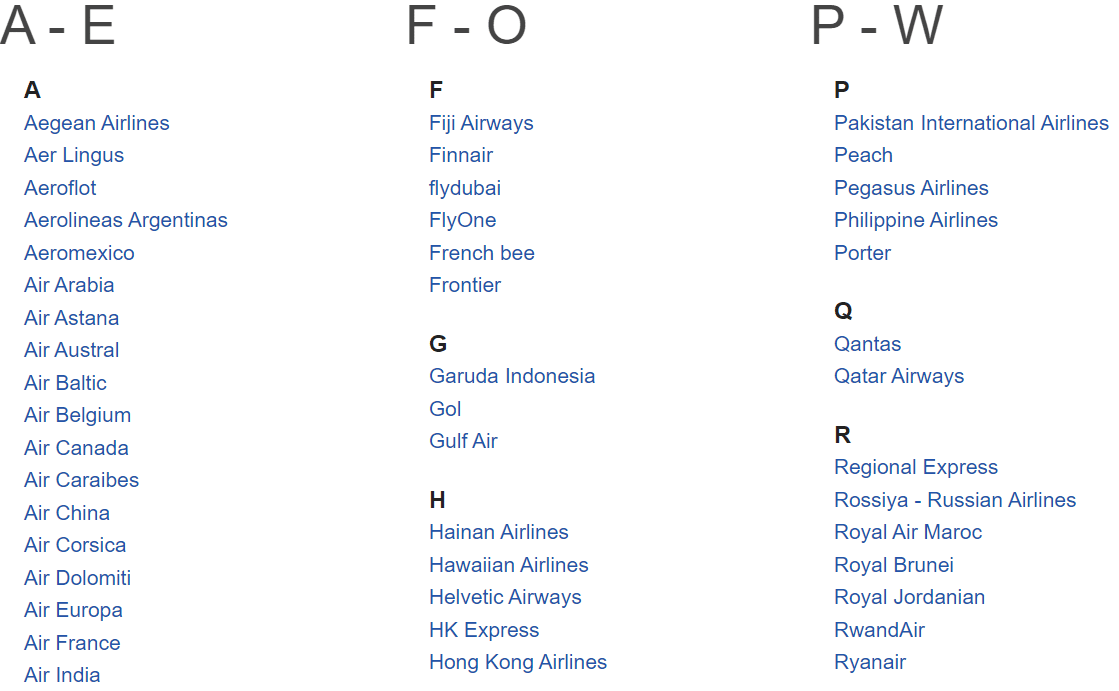Viewport: 1119px width, 691px height.
Task: Open Rossiya - Russian Airlines link
Action: point(955,500)
